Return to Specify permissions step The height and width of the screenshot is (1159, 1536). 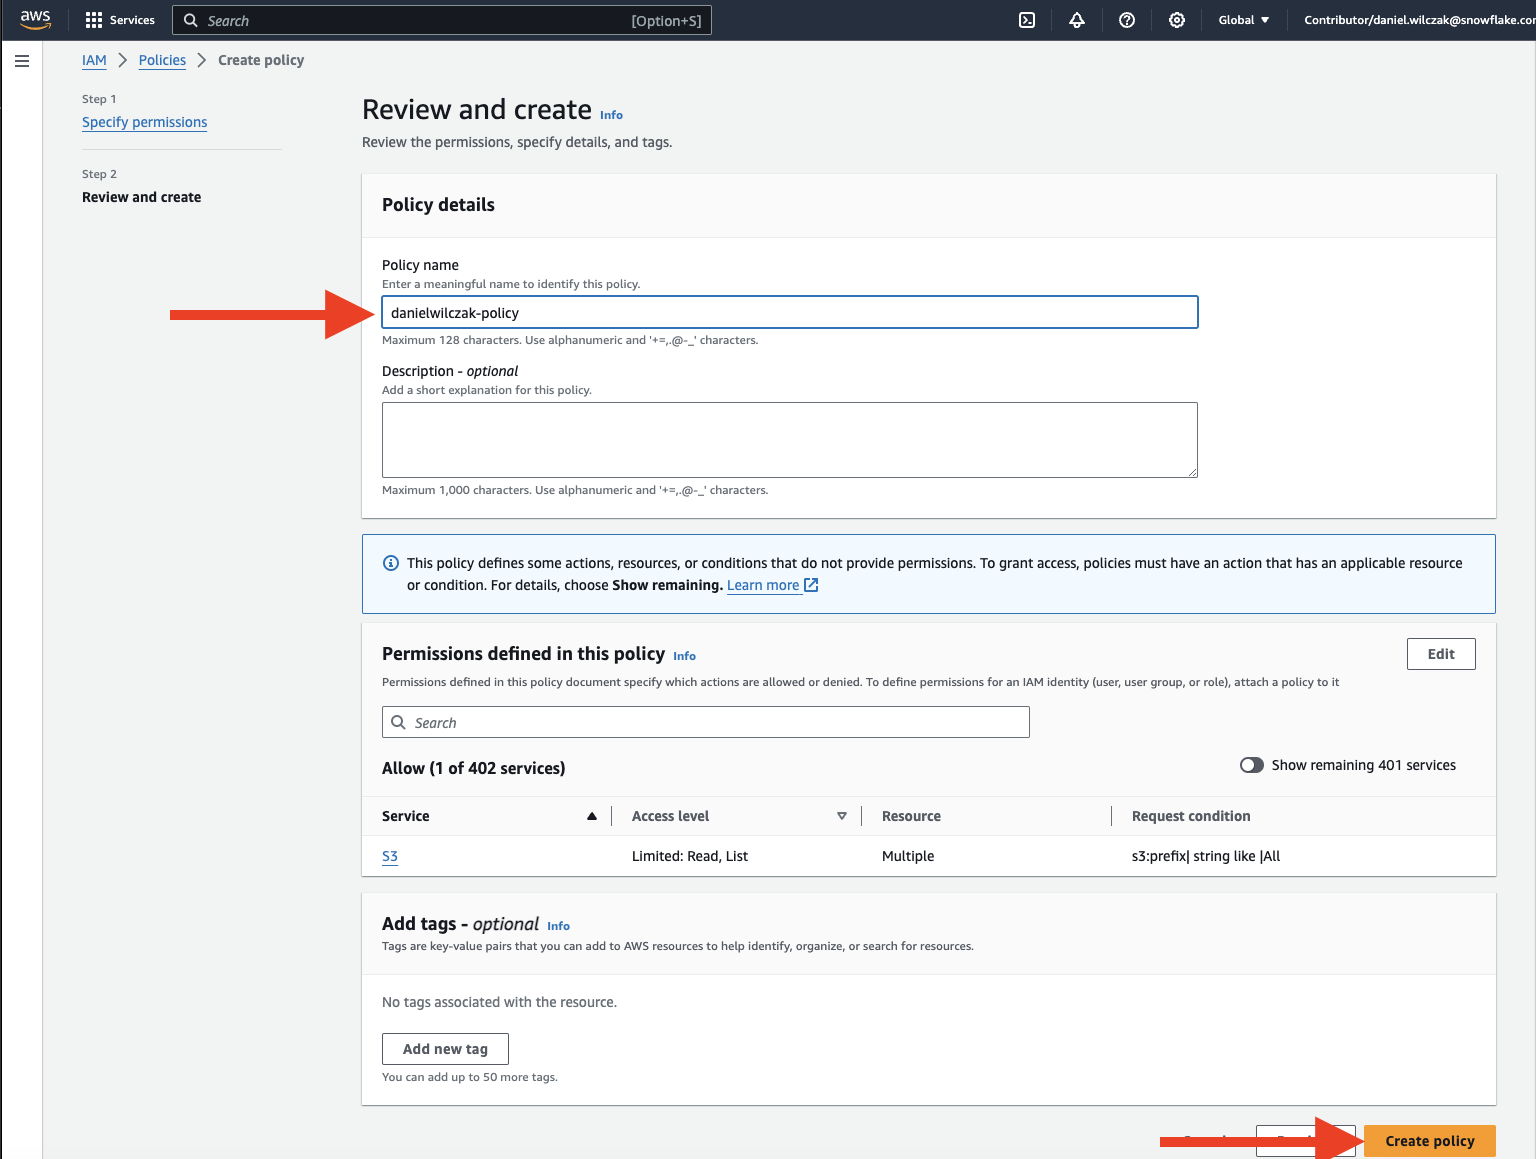coord(144,122)
